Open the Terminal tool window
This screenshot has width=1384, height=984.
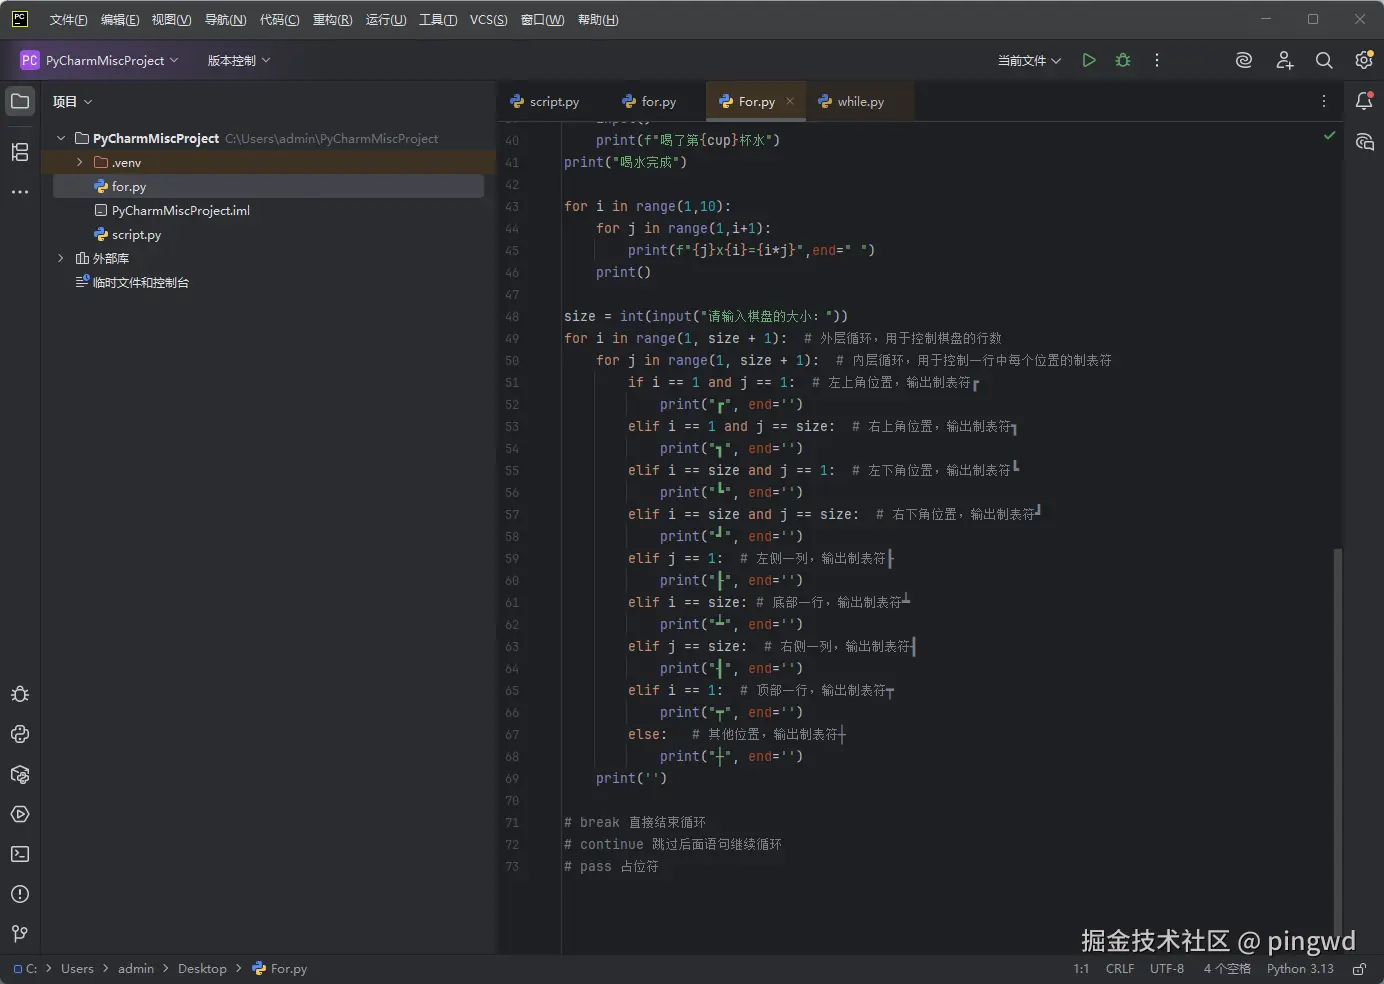pos(20,854)
